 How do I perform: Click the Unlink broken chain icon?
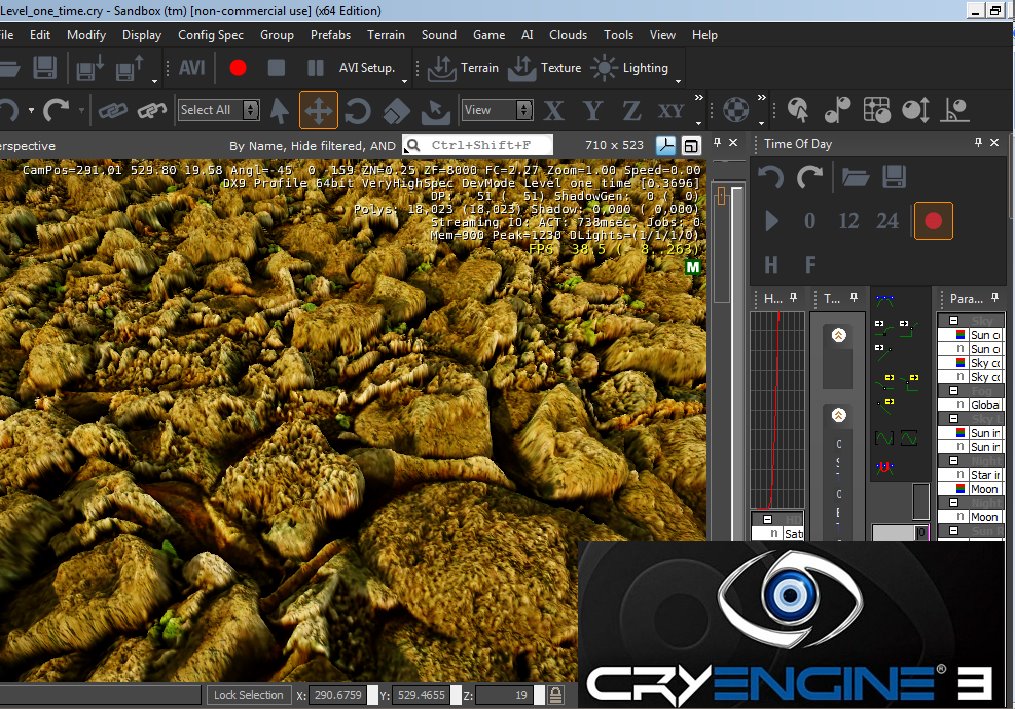(x=152, y=111)
